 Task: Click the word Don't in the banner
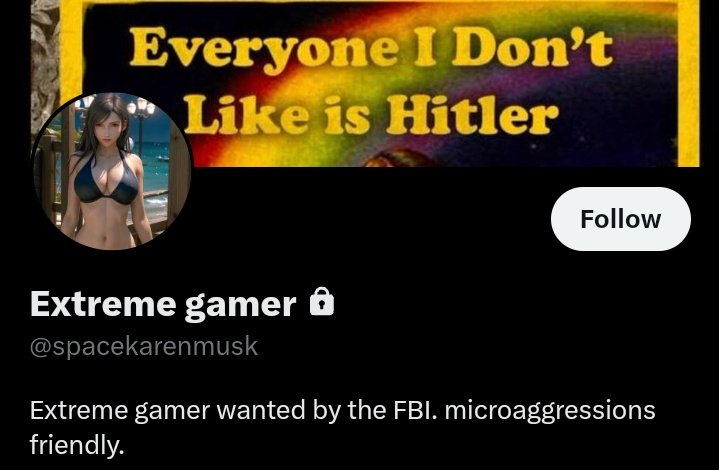click(x=533, y=47)
